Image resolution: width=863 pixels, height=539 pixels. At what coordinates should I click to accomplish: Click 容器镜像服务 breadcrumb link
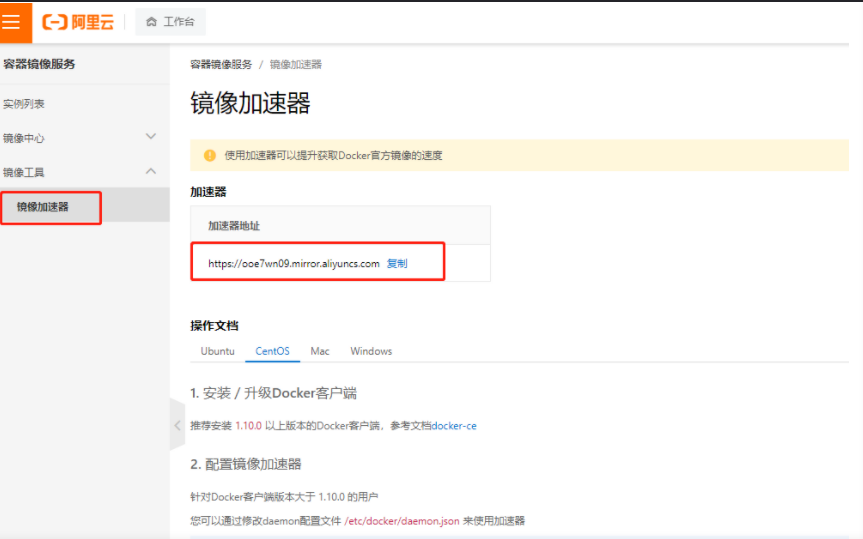pos(221,64)
